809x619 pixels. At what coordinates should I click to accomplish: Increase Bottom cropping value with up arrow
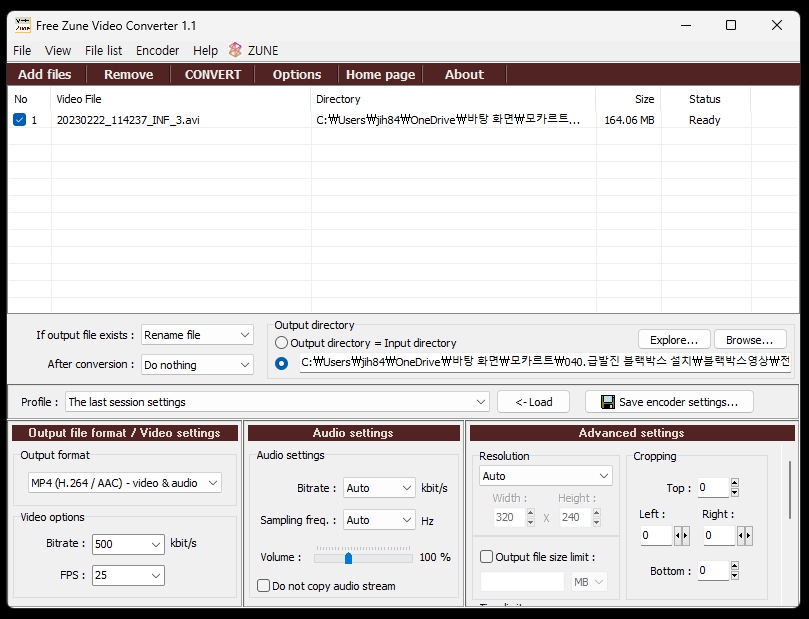735,566
